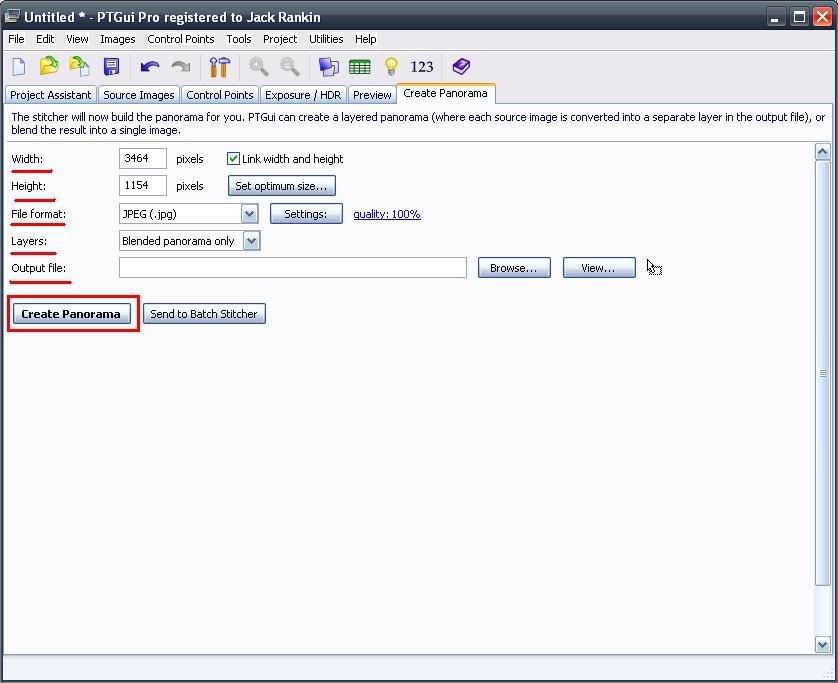Click the Redo arrow icon
The image size is (838, 683).
tap(181, 67)
